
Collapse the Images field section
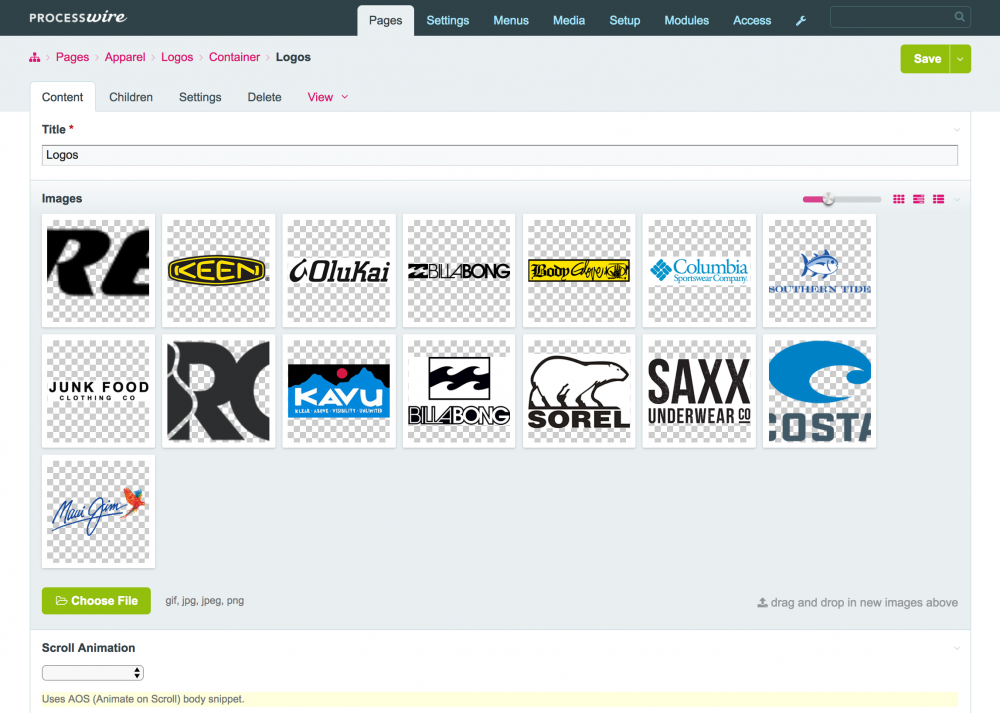956,199
